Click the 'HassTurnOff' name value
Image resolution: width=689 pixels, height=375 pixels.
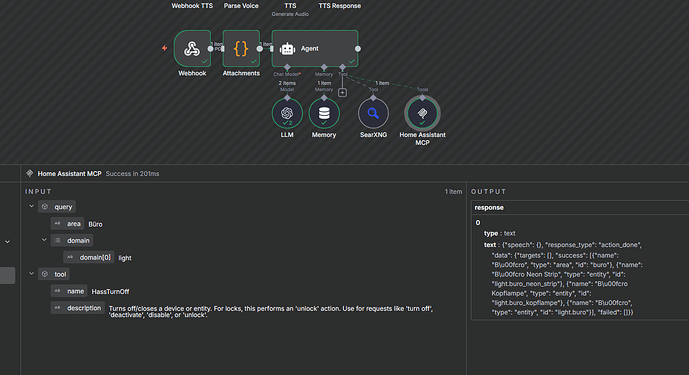click(110, 291)
